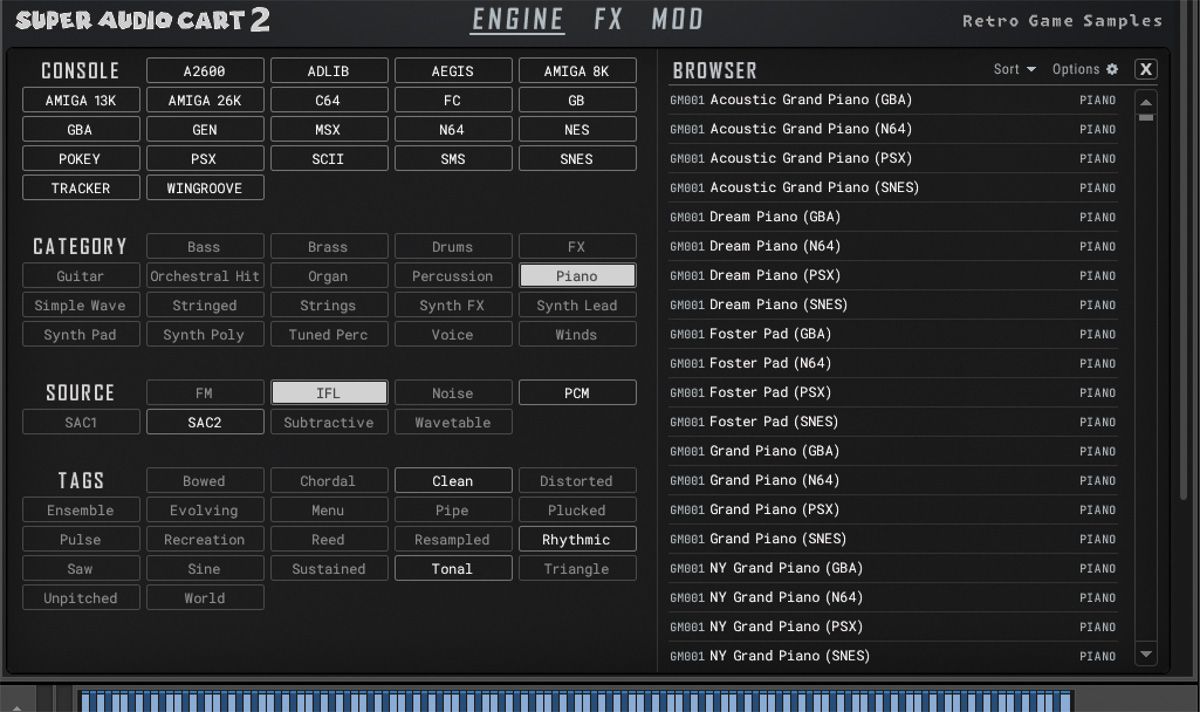Toggle the AEGIS console filter

pyautogui.click(x=452, y=71)
